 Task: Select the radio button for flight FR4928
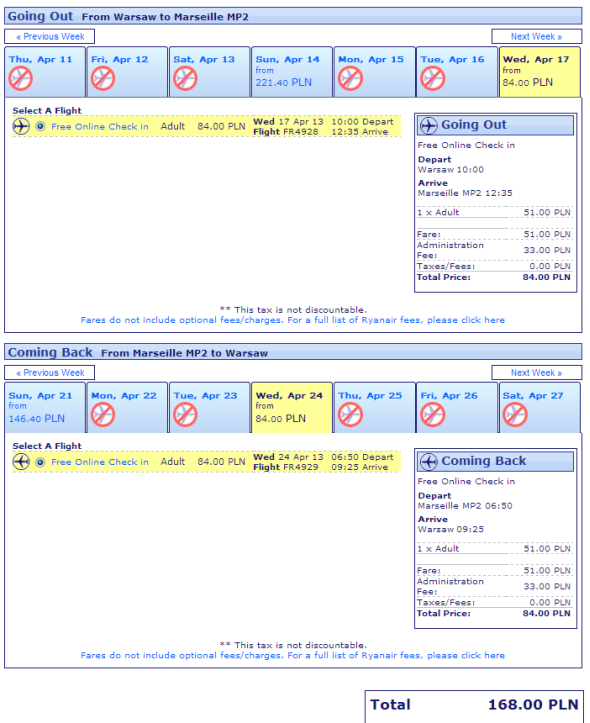(x=41, y=126)
